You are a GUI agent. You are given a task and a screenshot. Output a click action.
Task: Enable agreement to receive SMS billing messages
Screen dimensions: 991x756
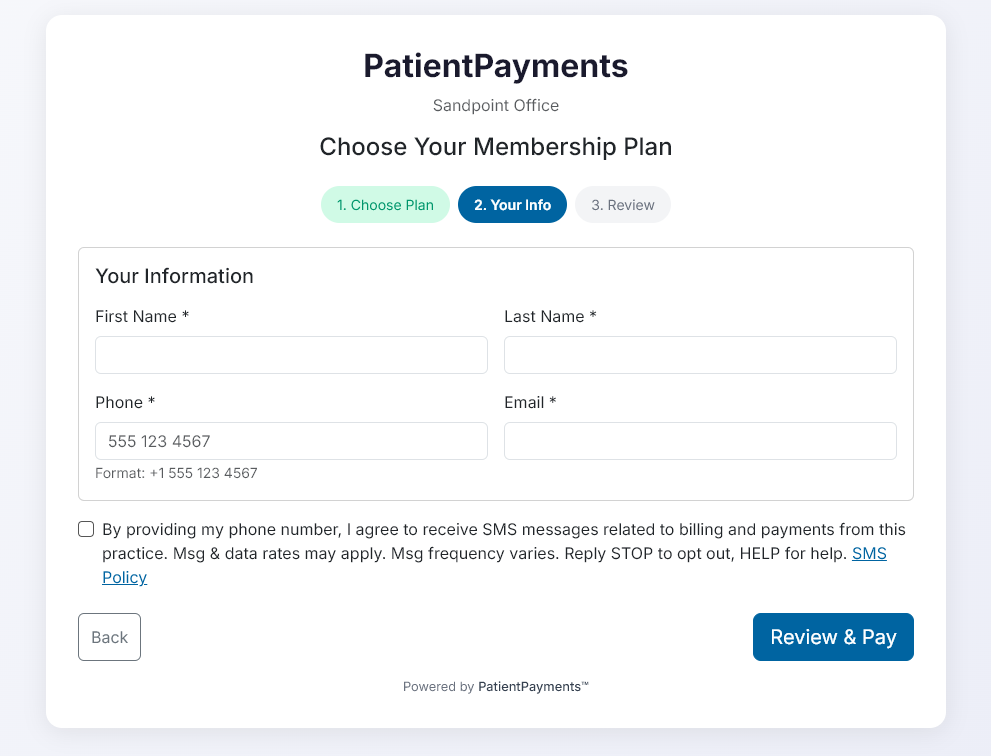pos(86,529)
